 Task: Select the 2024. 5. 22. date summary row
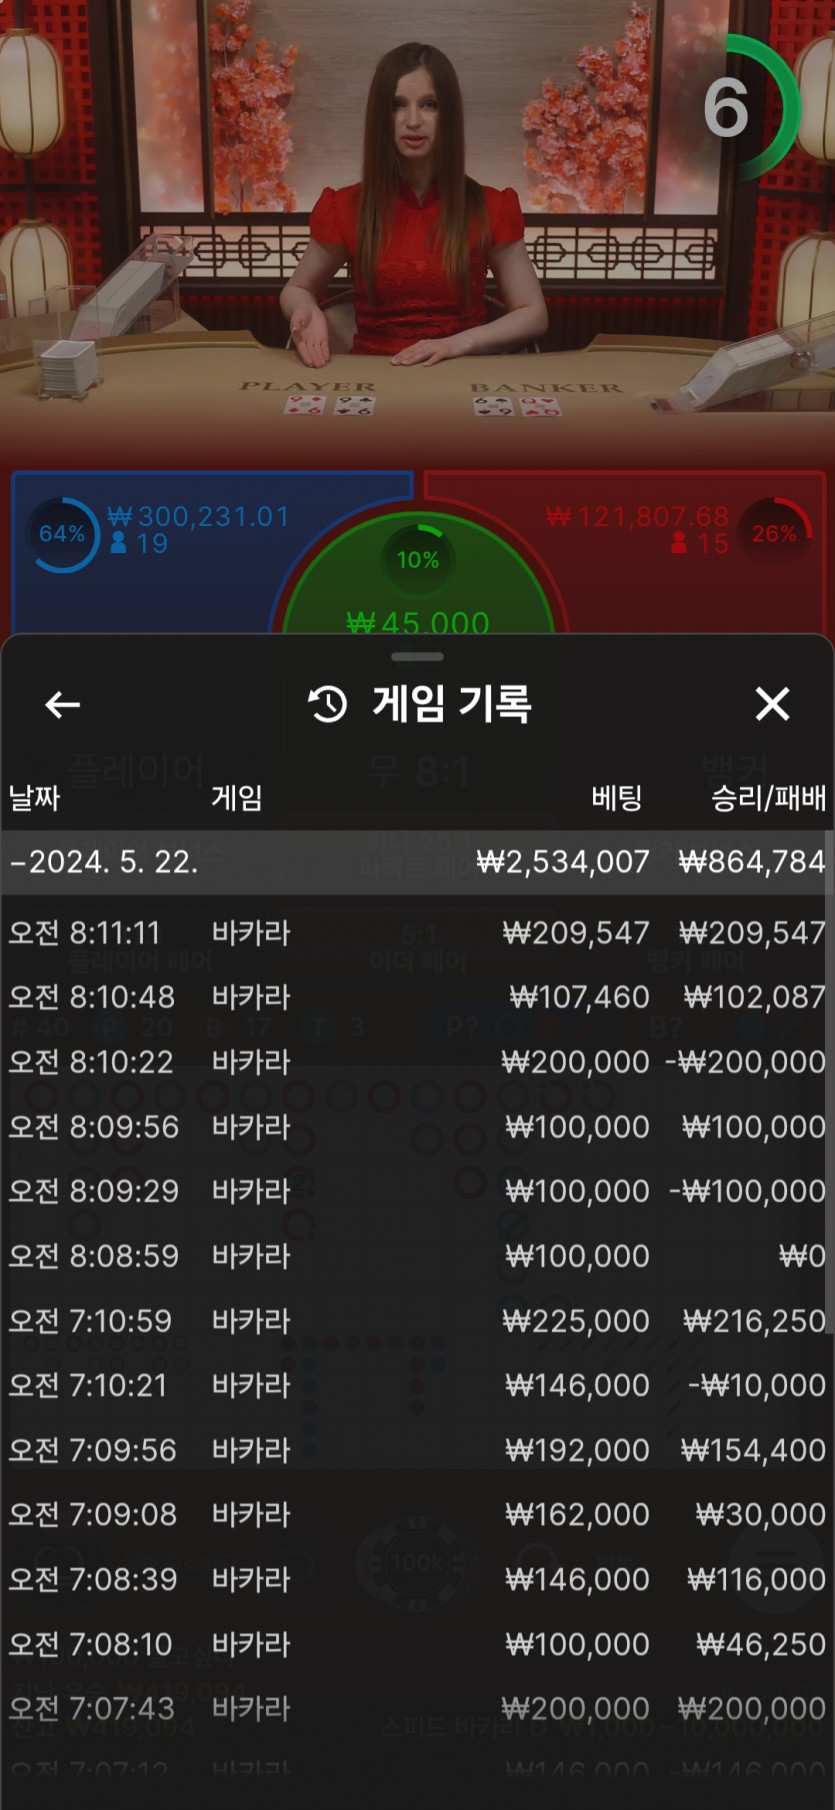417,862
